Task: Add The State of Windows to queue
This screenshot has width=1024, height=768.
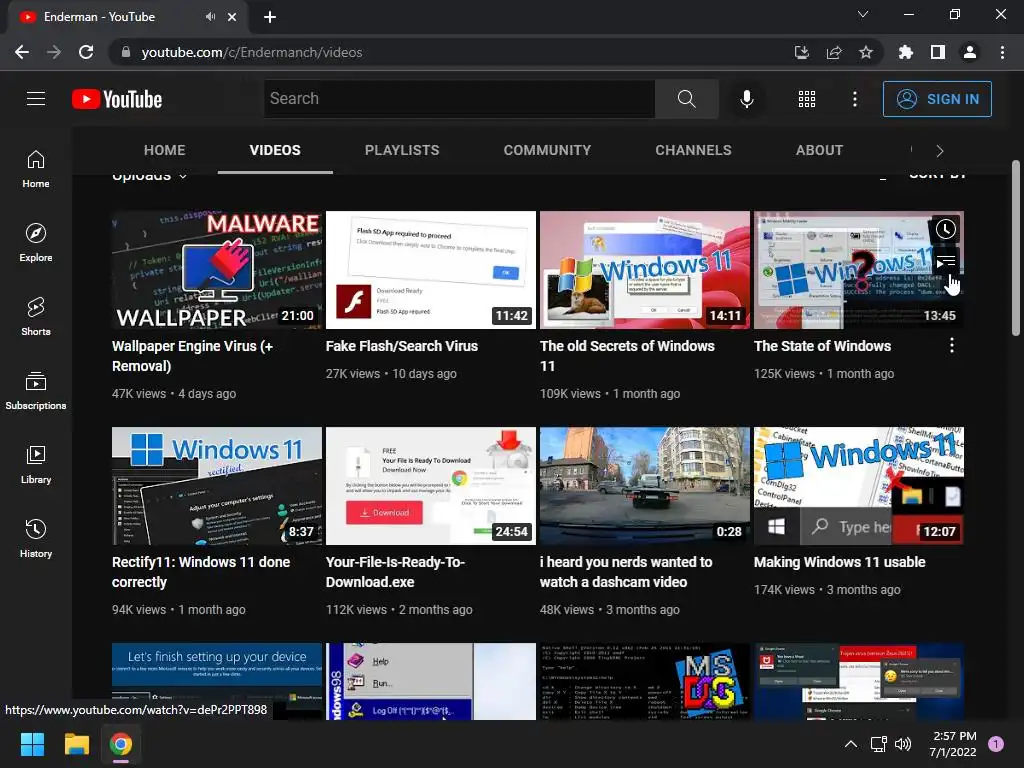Action: coord(946,263)
